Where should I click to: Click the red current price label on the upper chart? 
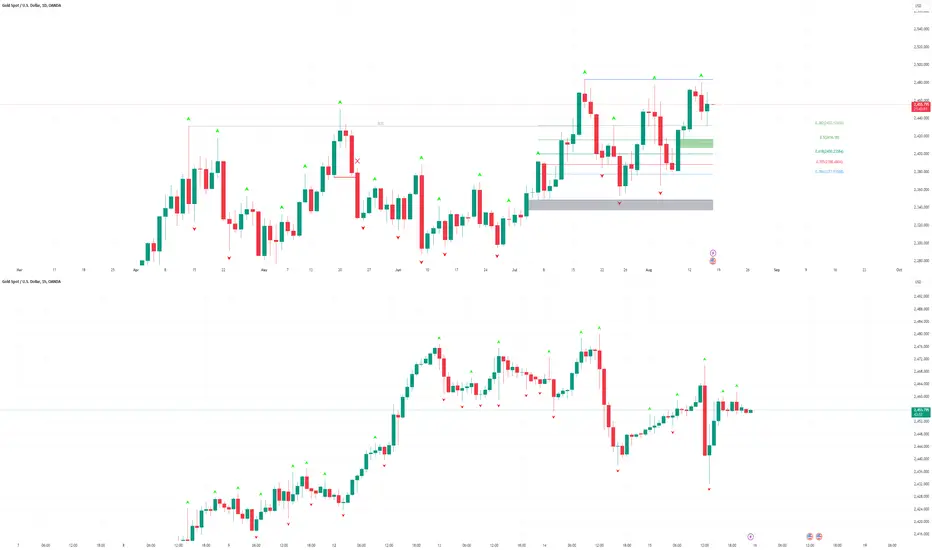[x=917, y=105]
